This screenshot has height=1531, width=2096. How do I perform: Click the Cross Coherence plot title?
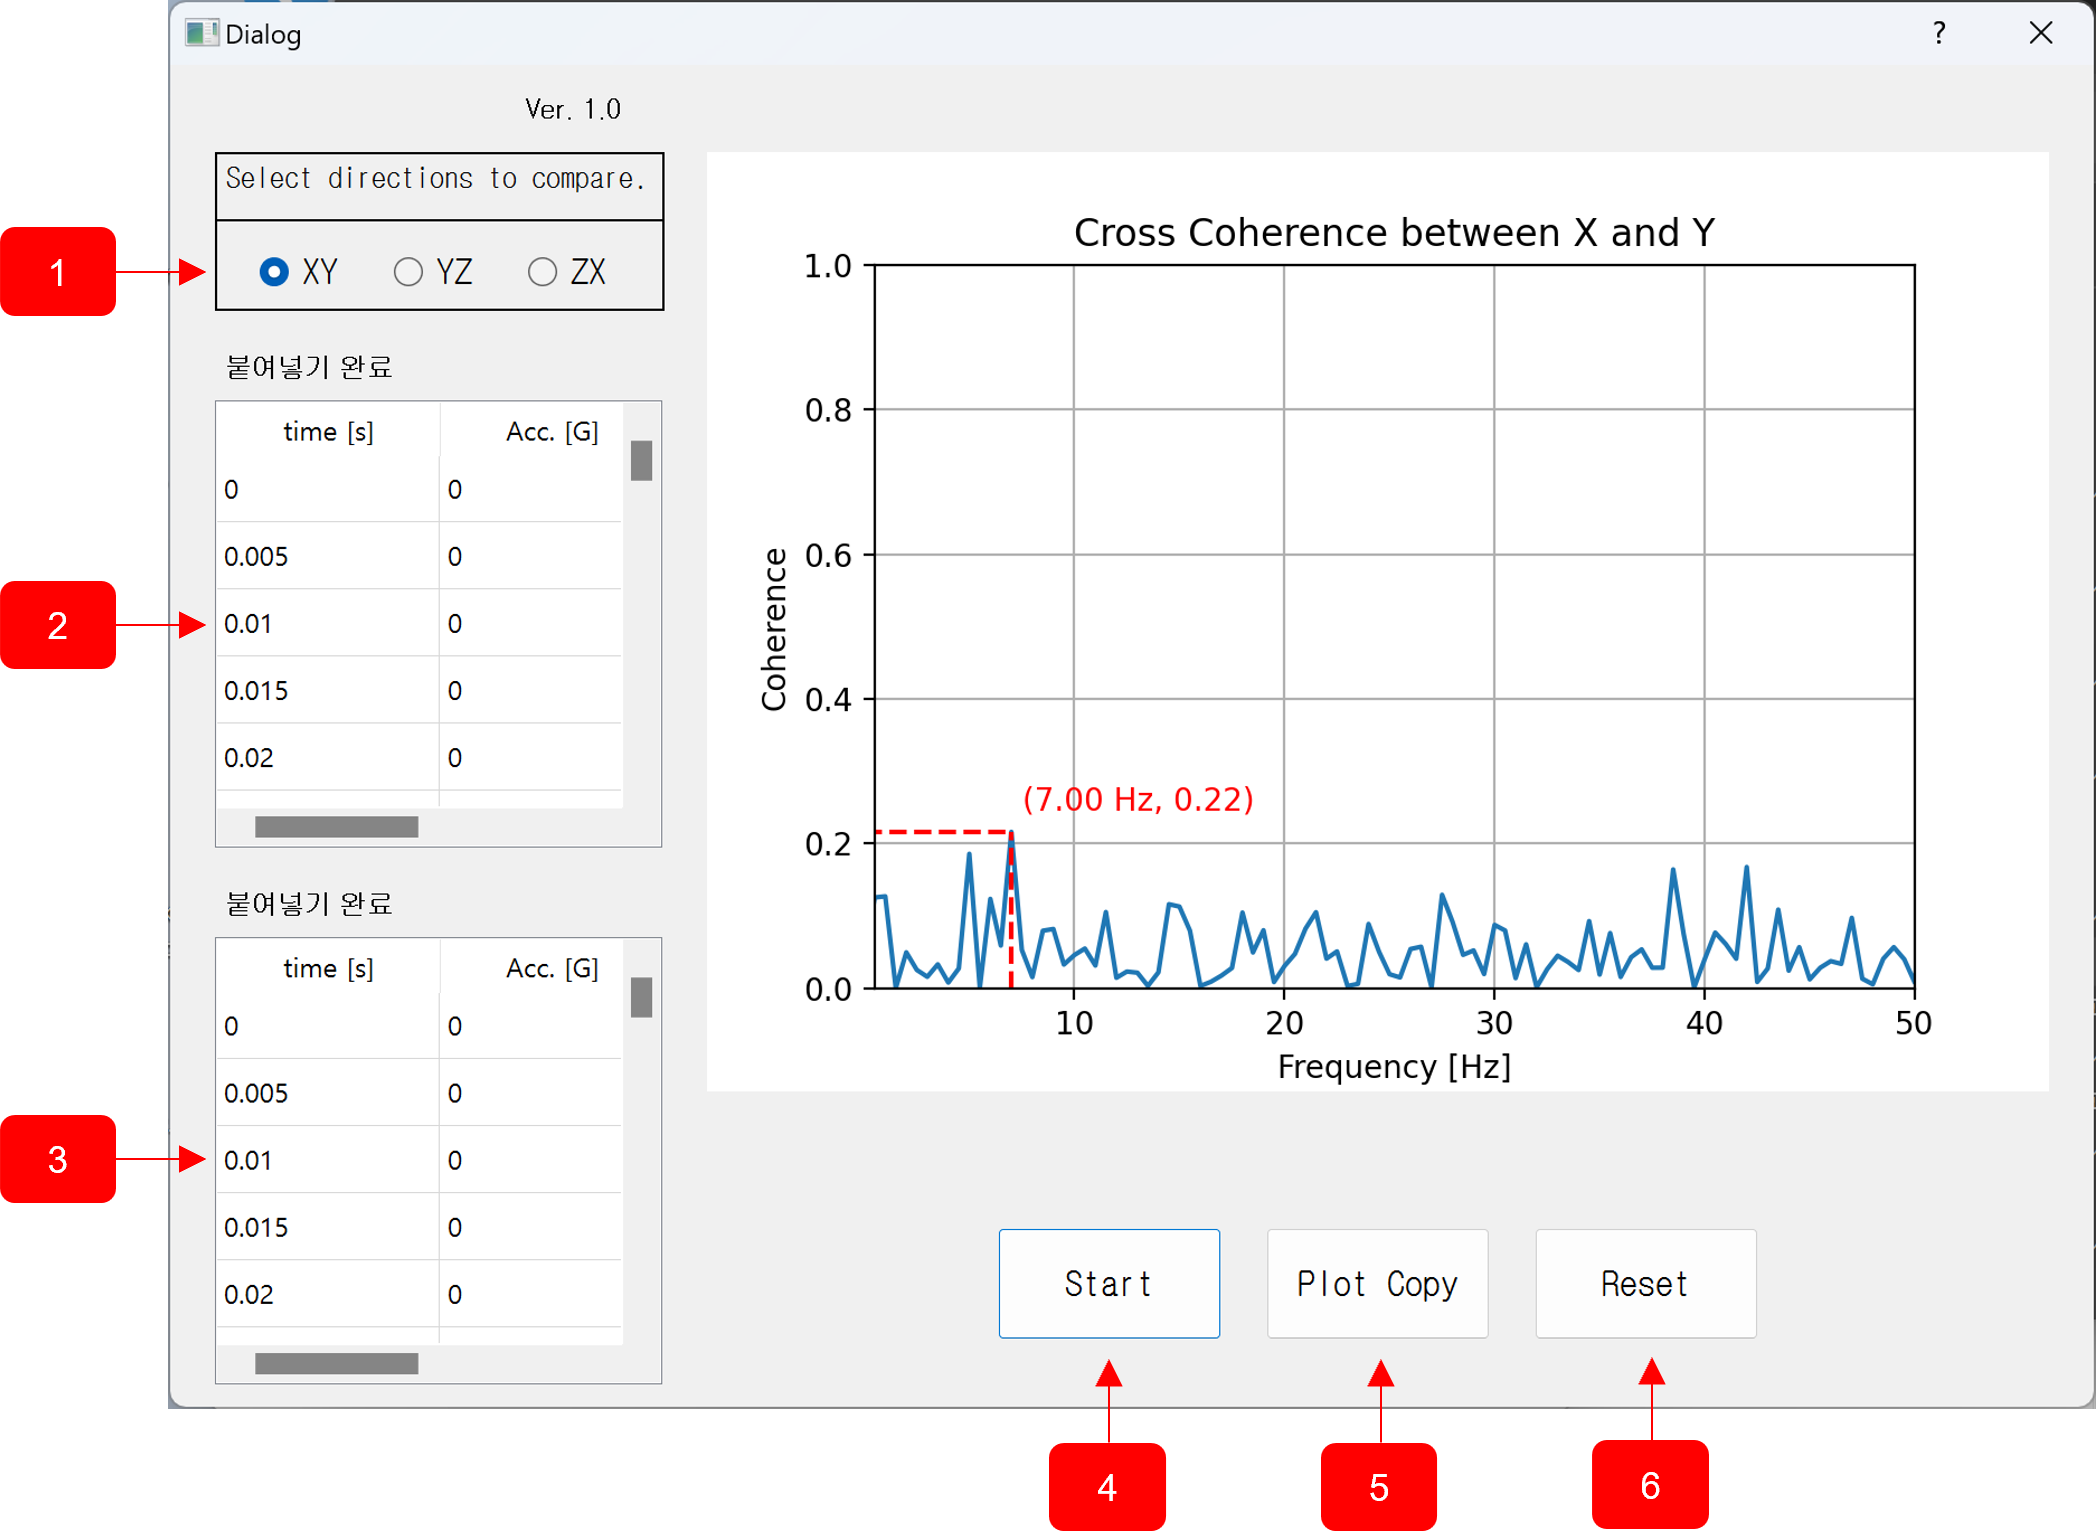coord(1394,232)
